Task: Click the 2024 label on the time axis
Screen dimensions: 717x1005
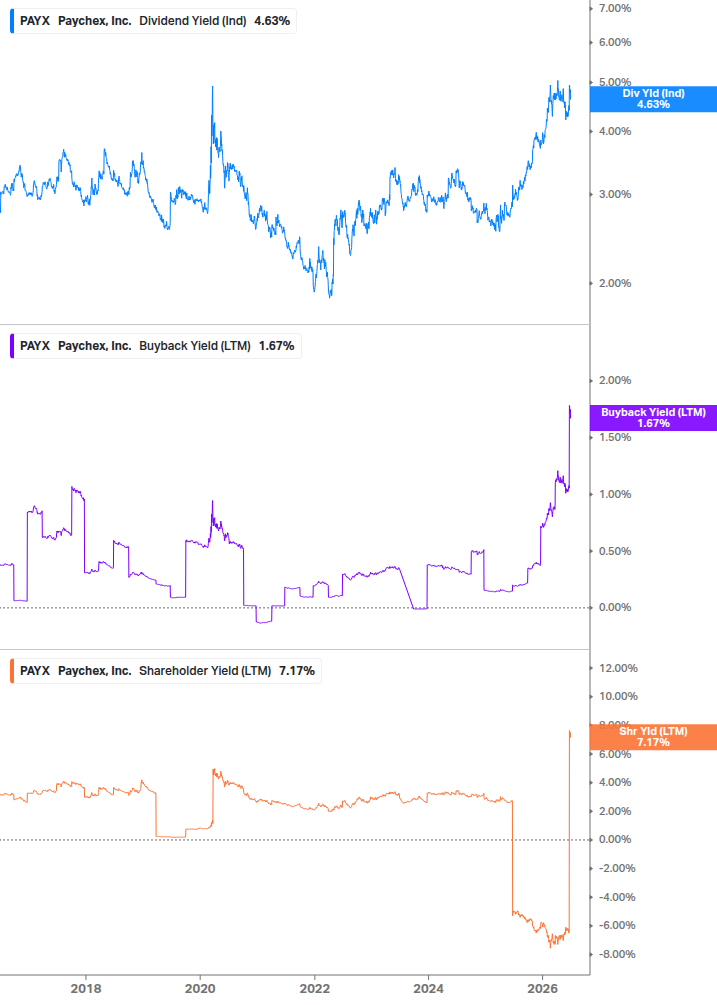Action: pos(428,989)
